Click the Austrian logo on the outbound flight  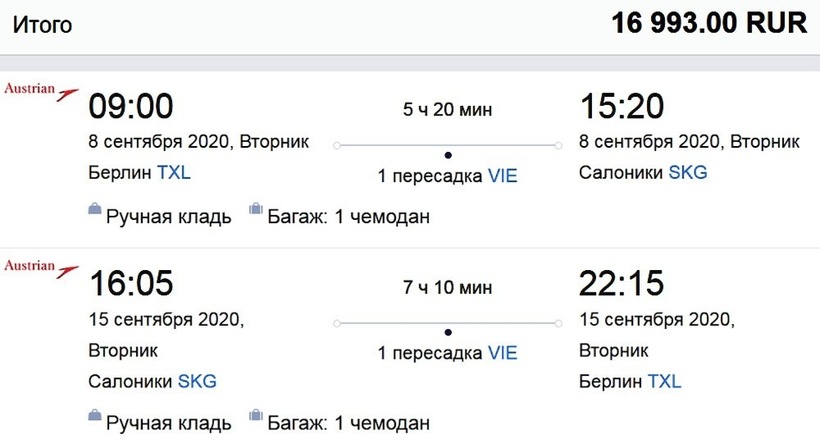pos(41,91)
